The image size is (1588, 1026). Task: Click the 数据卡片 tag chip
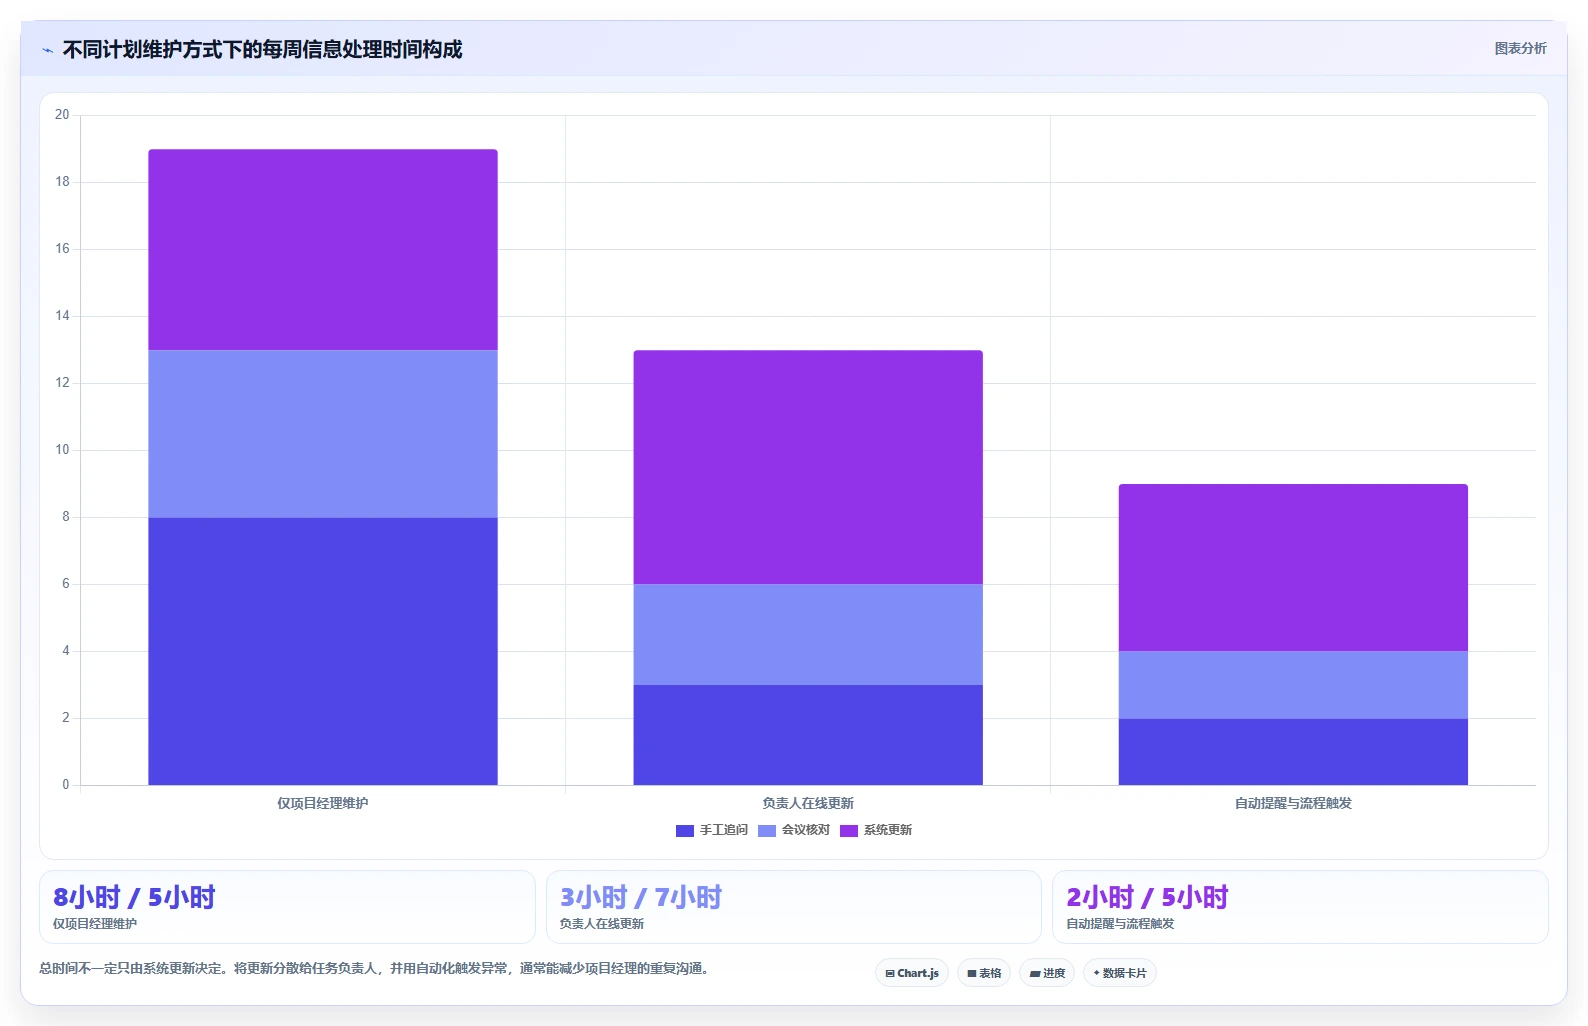(x=1120, y=973)
